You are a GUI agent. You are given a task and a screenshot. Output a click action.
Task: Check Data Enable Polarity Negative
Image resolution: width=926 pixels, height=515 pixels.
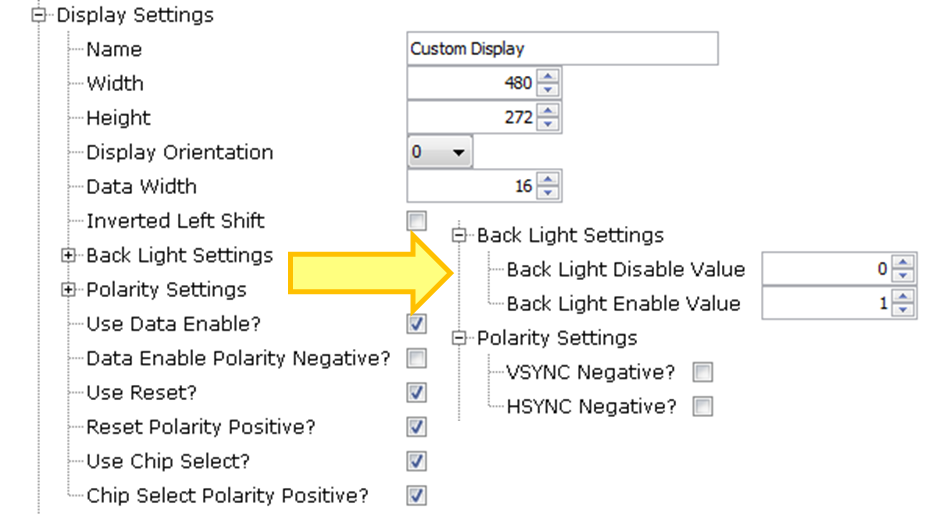tap(416, 358)
